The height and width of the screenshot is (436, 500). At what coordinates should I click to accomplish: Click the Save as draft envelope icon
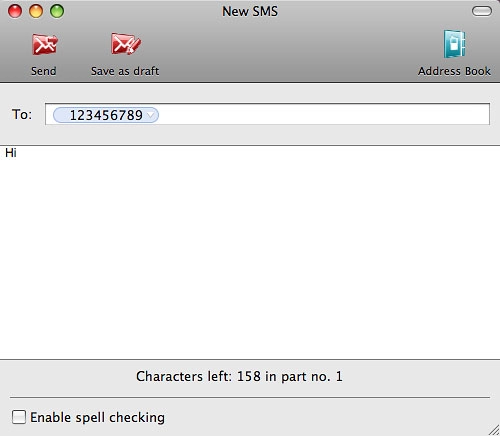click(x=126, y=44)
